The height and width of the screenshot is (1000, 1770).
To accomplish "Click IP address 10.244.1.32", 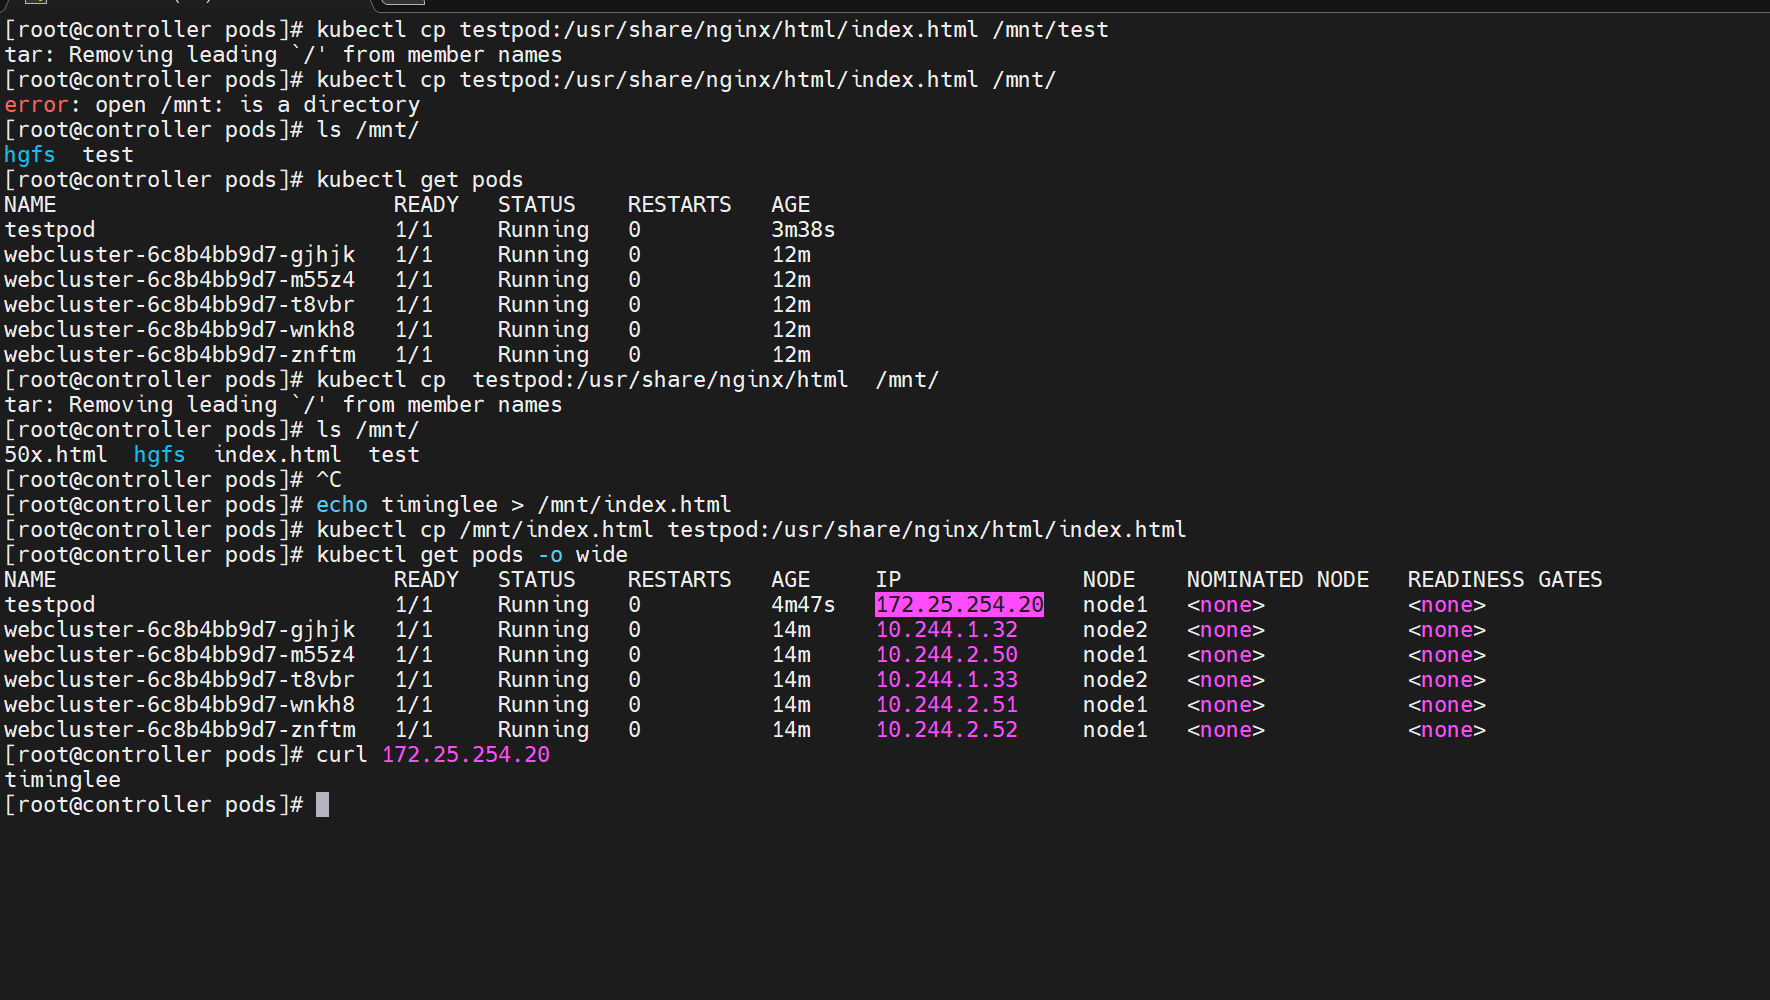I will 947,630.
